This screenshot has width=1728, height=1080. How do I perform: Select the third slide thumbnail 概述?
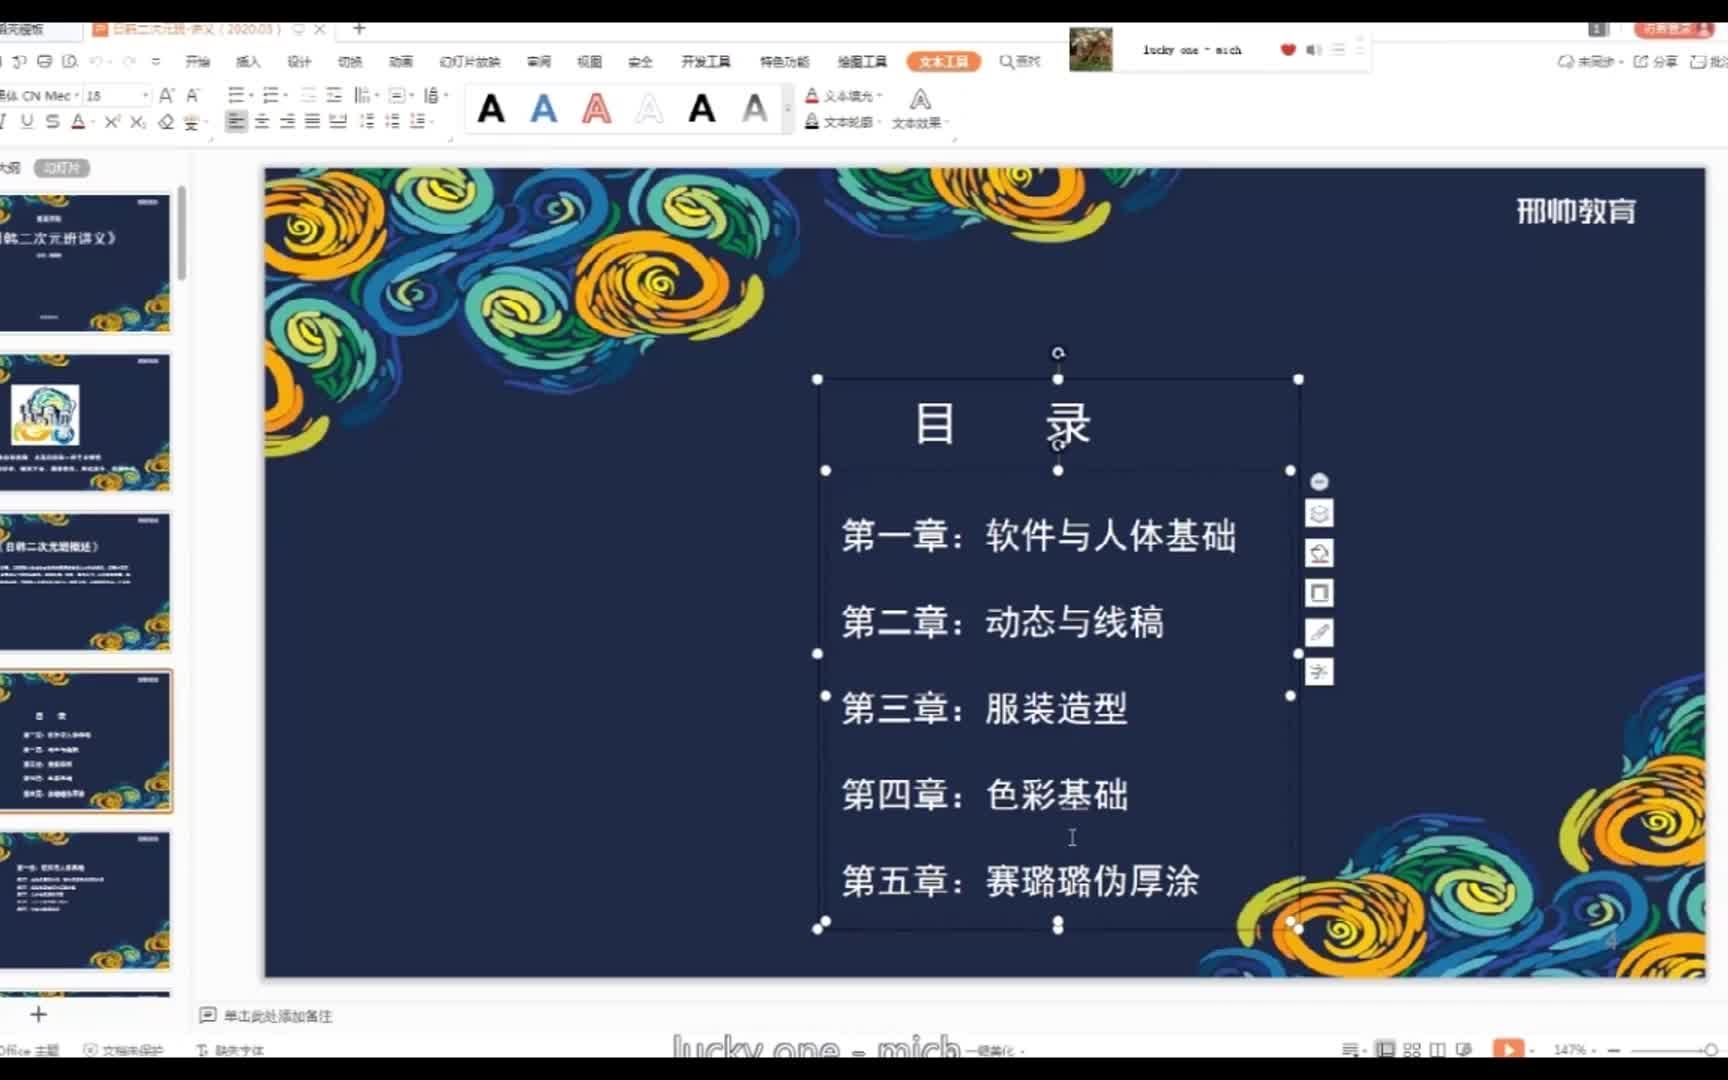click(85, 582)
